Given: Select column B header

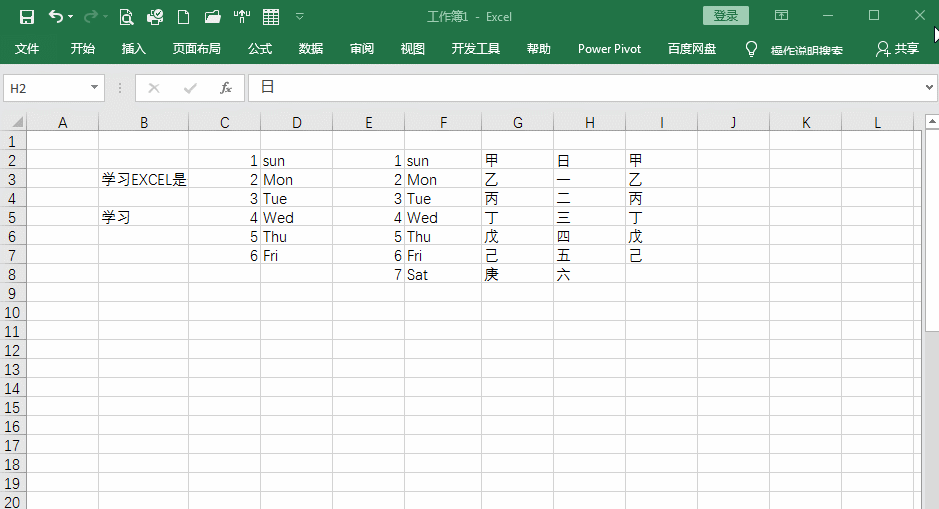Looking at the screenshot, I should 144,123.
